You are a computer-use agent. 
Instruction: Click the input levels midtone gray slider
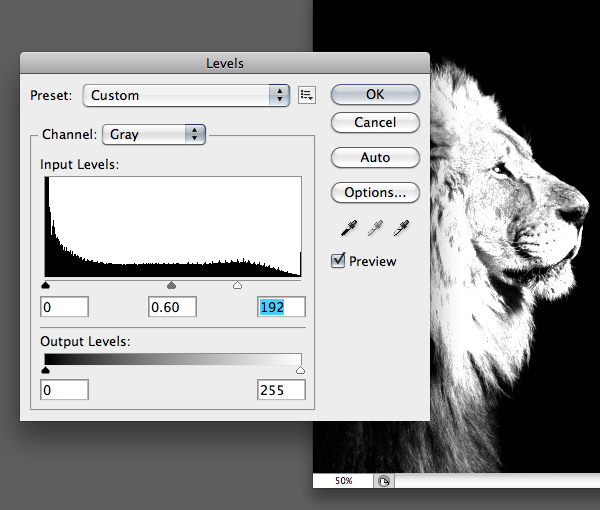pos(171,285)
